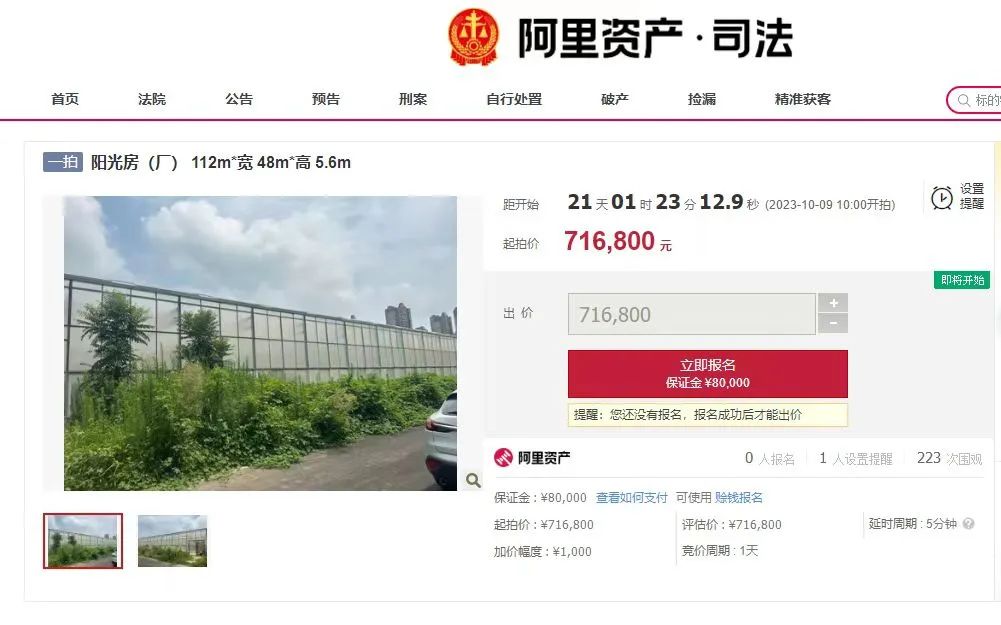Select the 捡漏 navigation item
1001x625 pixels.
702,99
